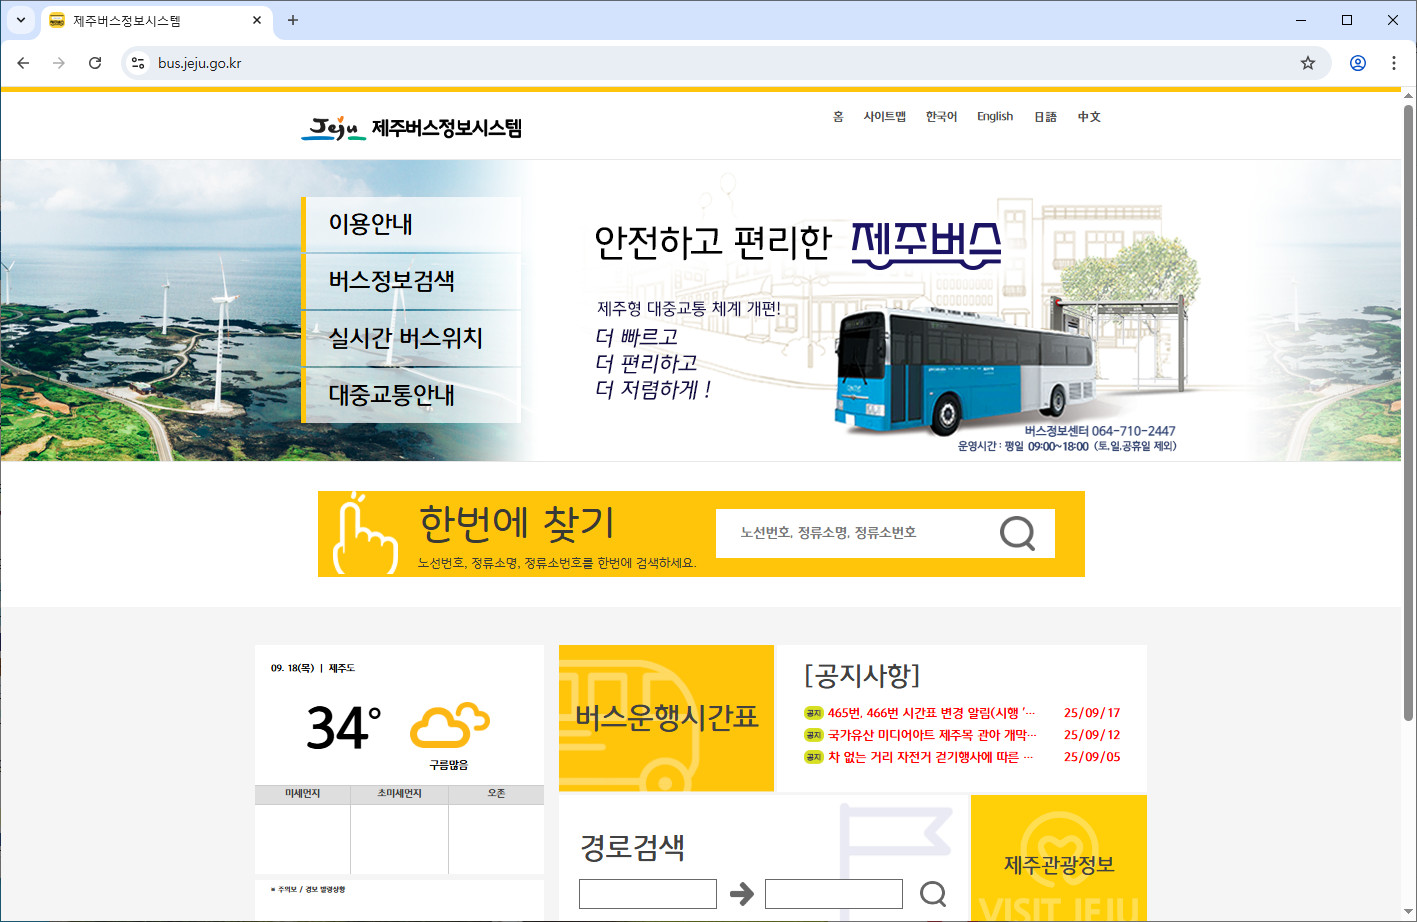Click the 오존 column header
1417x922 pixels.
pos(496,794)
